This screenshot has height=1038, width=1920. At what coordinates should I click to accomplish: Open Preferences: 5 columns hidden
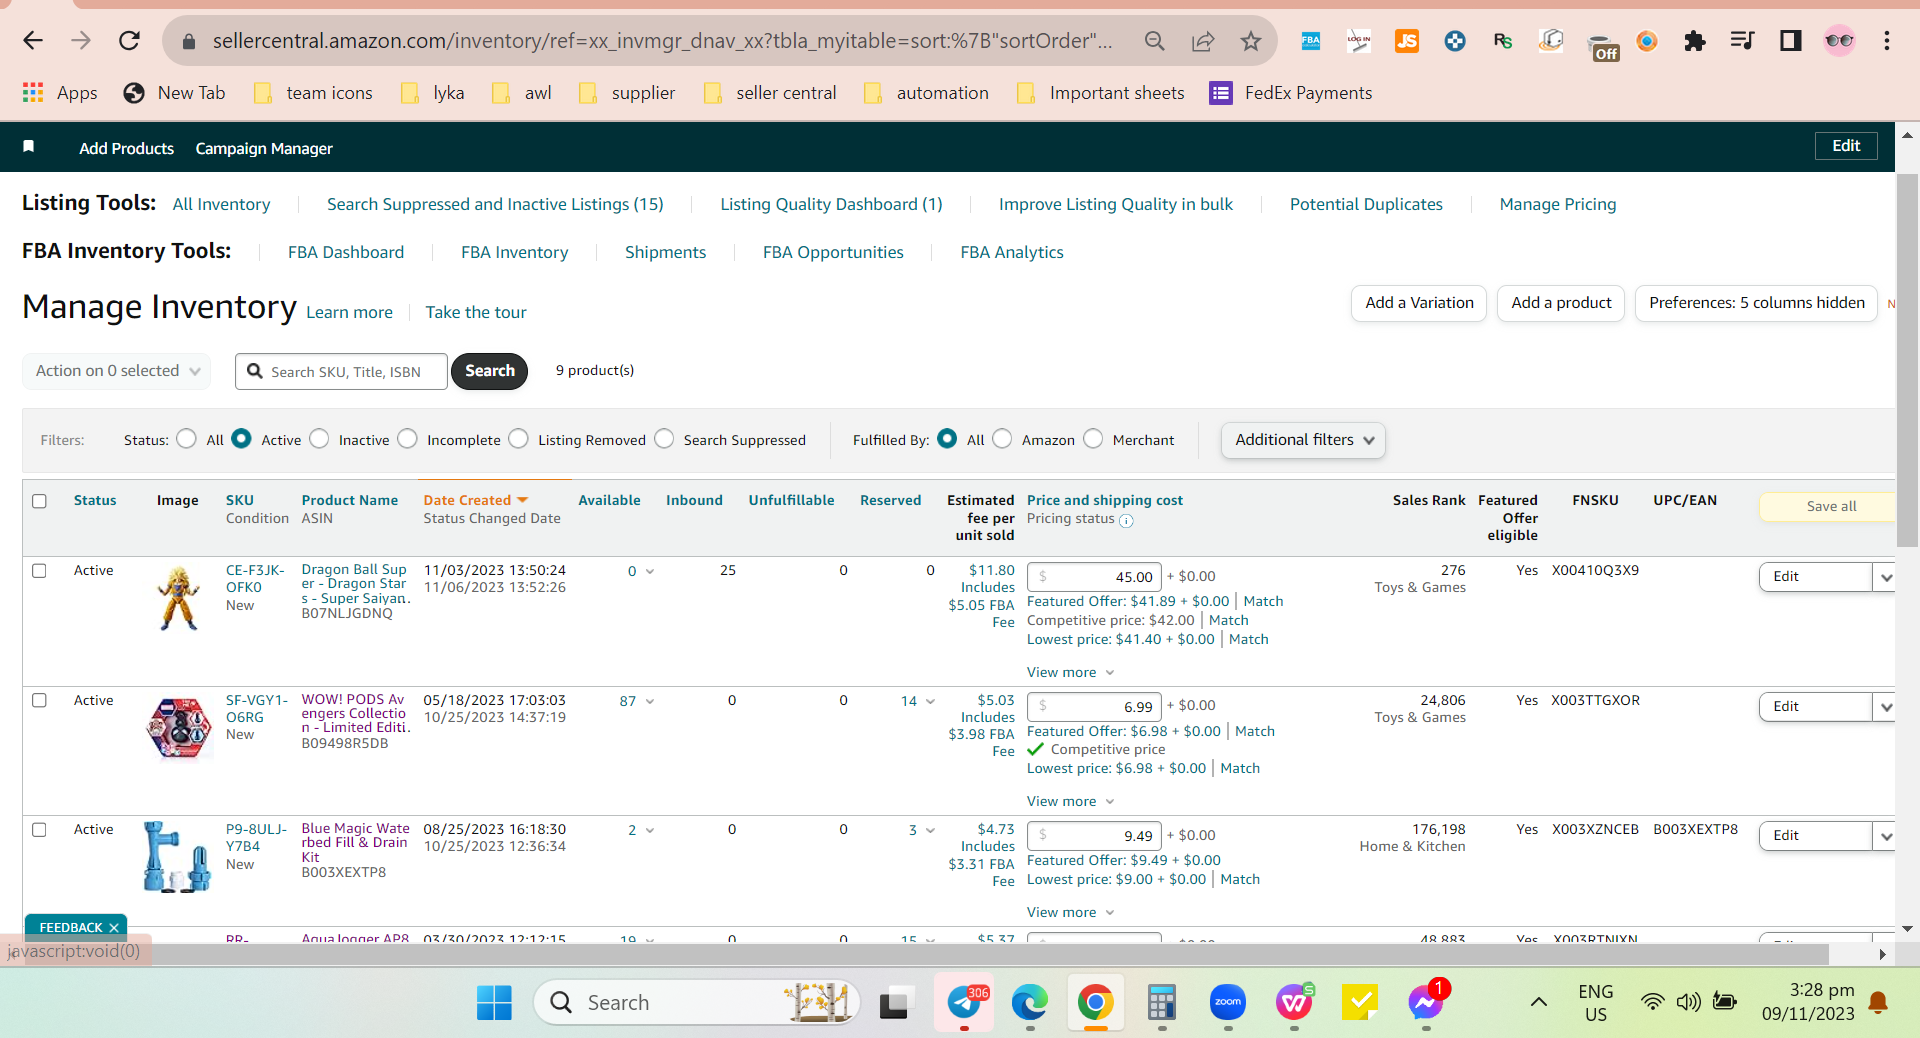coord(1756,303)
